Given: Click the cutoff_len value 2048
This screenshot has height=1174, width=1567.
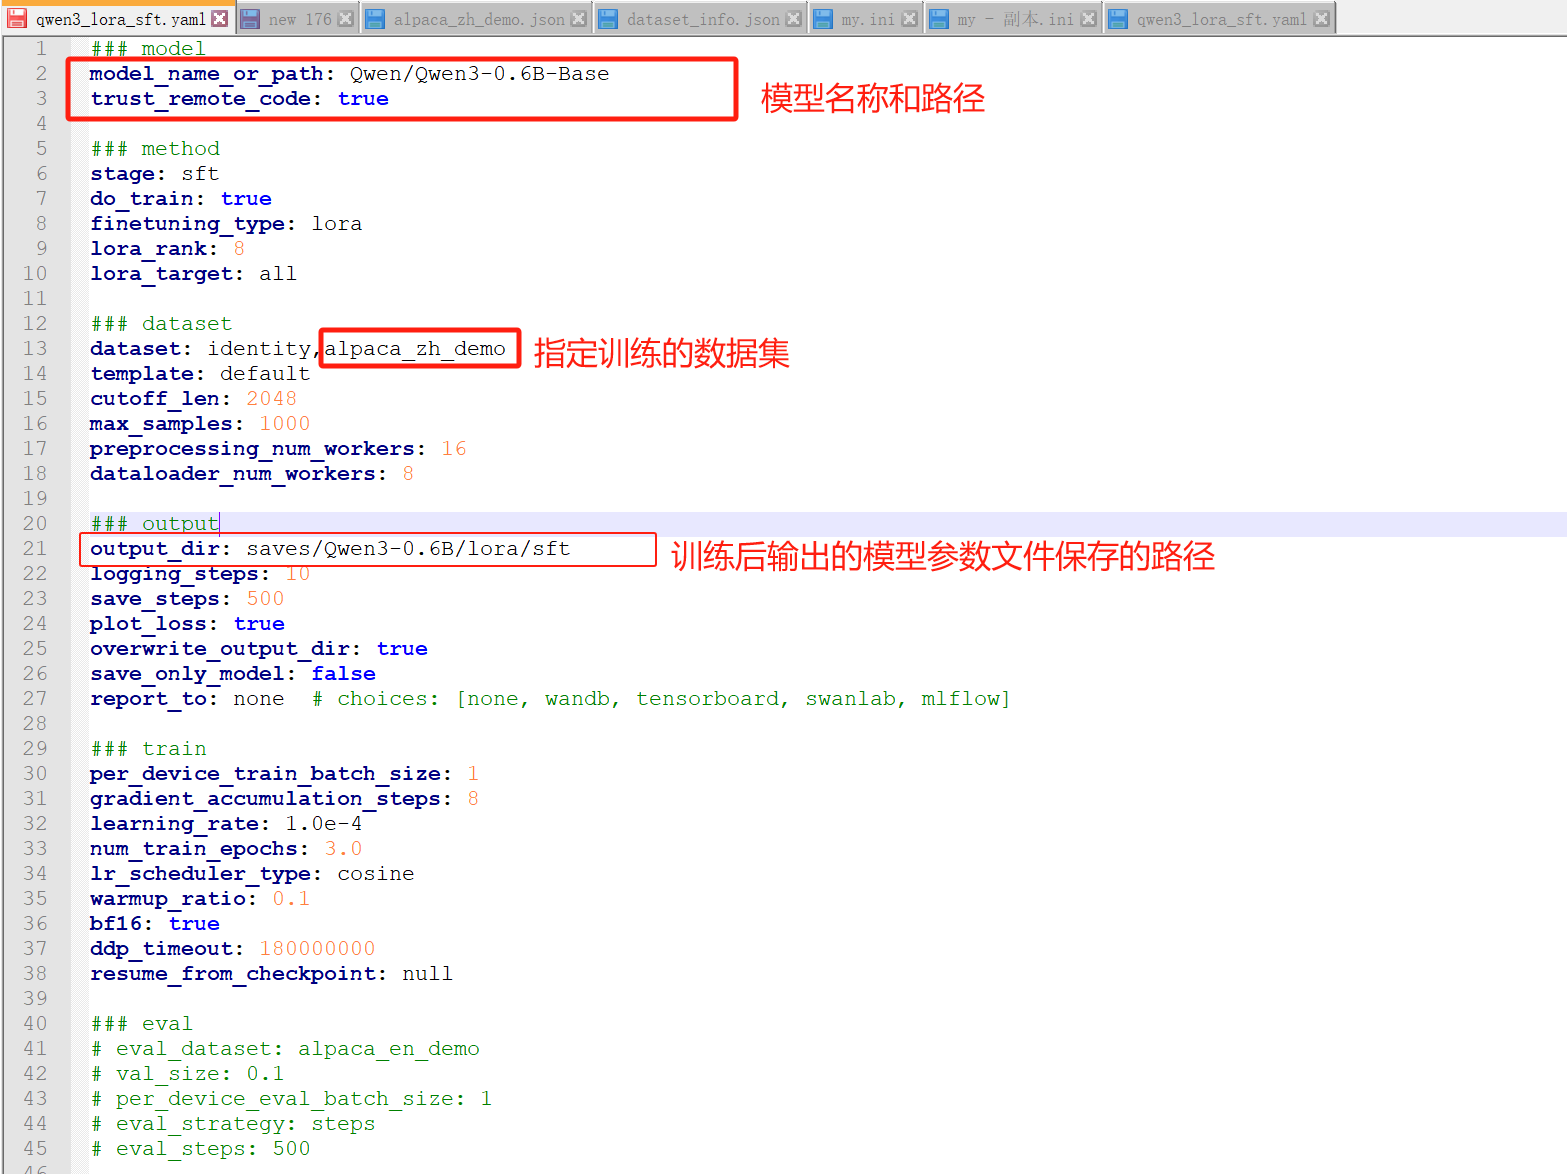Looking at the screenshot, I should click(271, 399).
